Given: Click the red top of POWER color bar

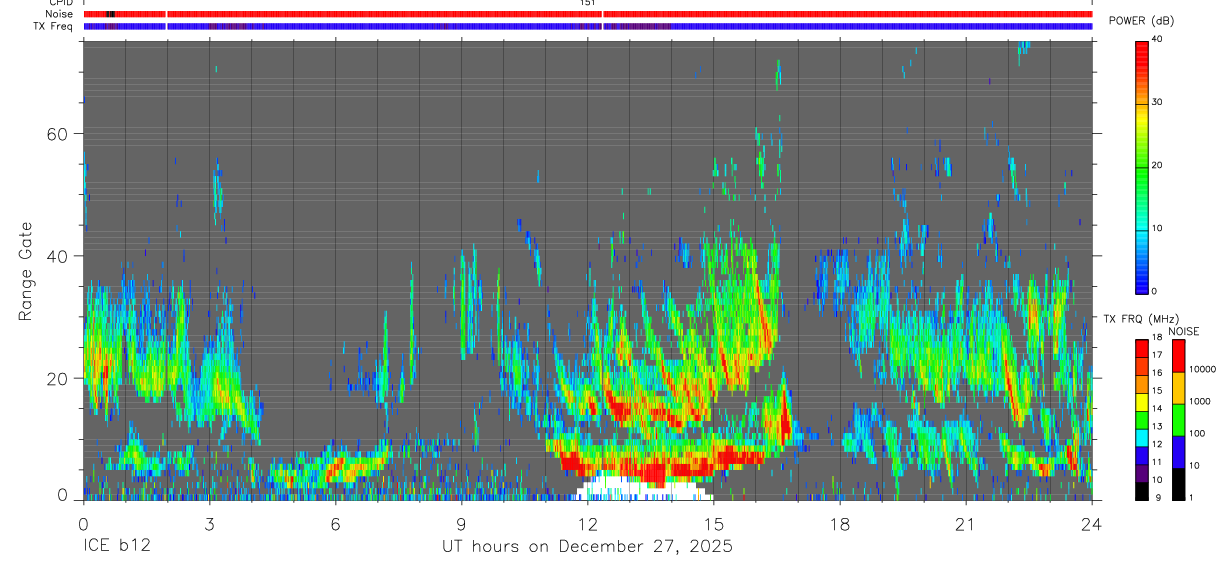Looking at the screenshot, I should [1142, 52].
